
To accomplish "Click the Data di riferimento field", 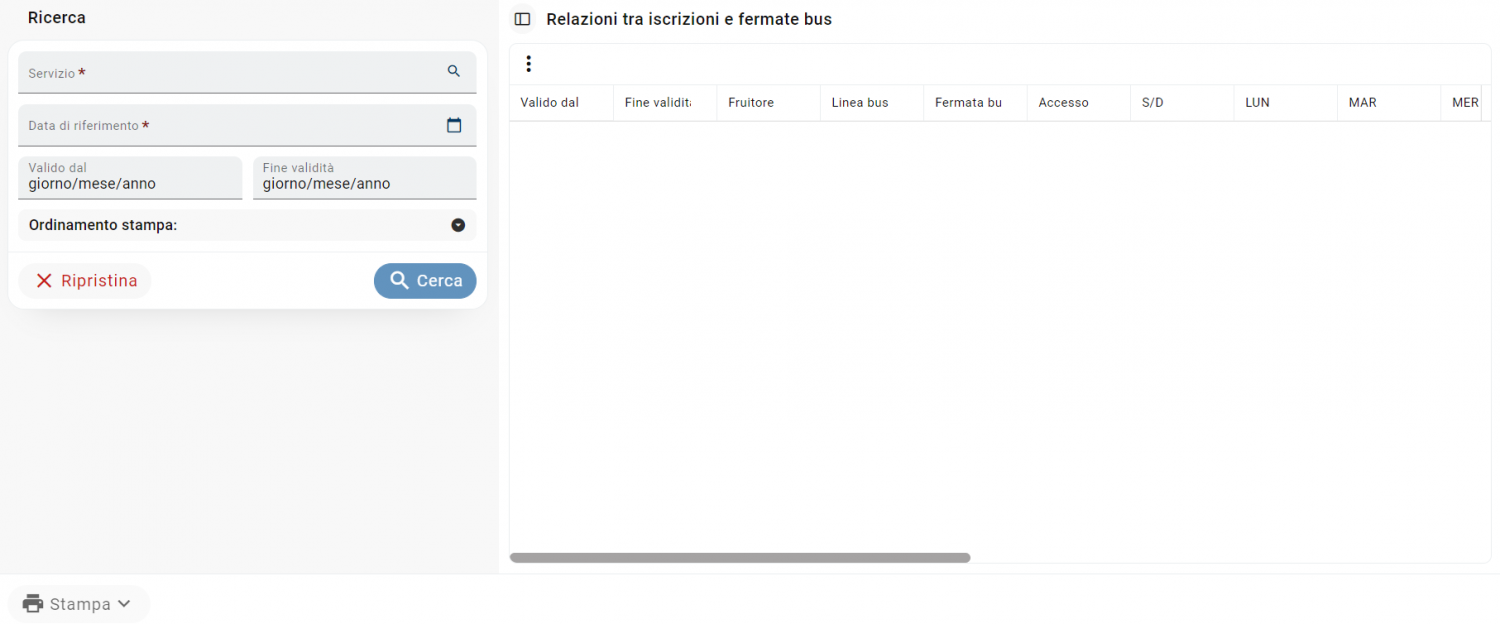I will (x=230, y=126).
